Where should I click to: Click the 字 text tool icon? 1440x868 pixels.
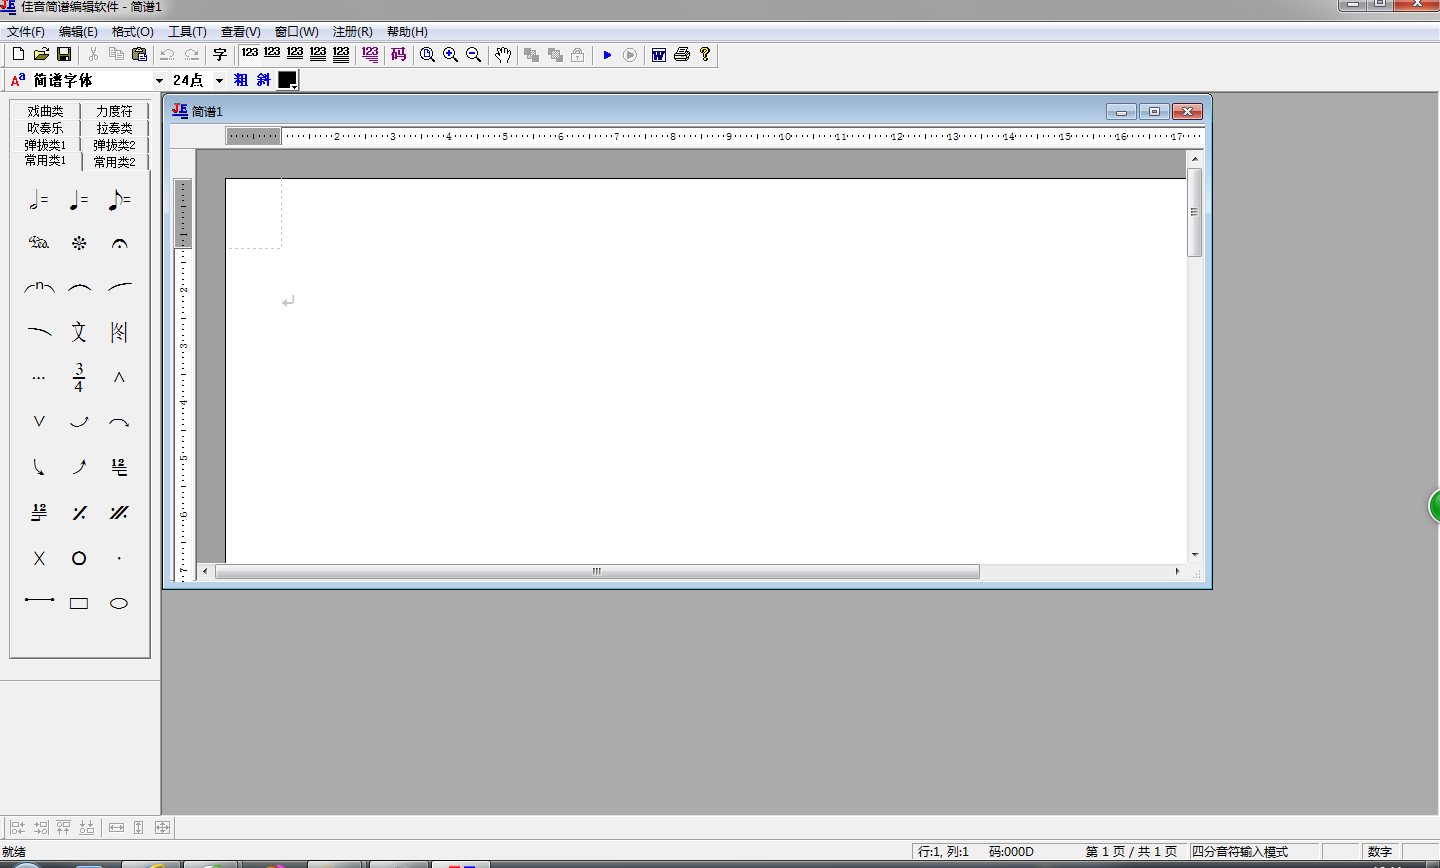click(220, 55)
